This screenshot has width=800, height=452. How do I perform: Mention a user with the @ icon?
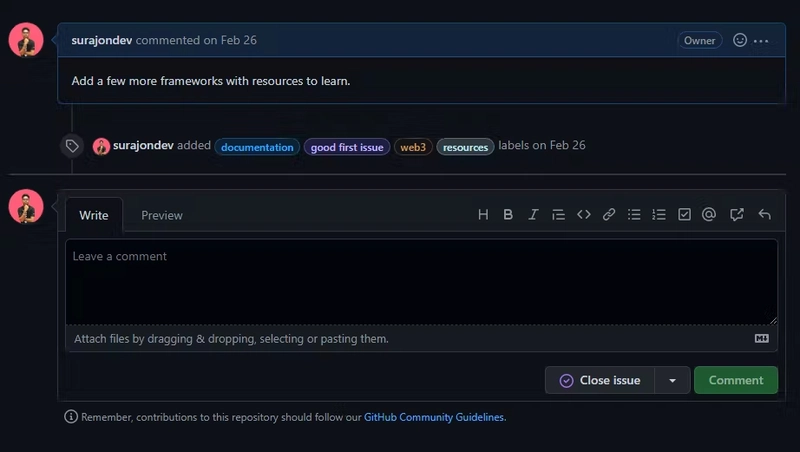[x=709, y=215]
